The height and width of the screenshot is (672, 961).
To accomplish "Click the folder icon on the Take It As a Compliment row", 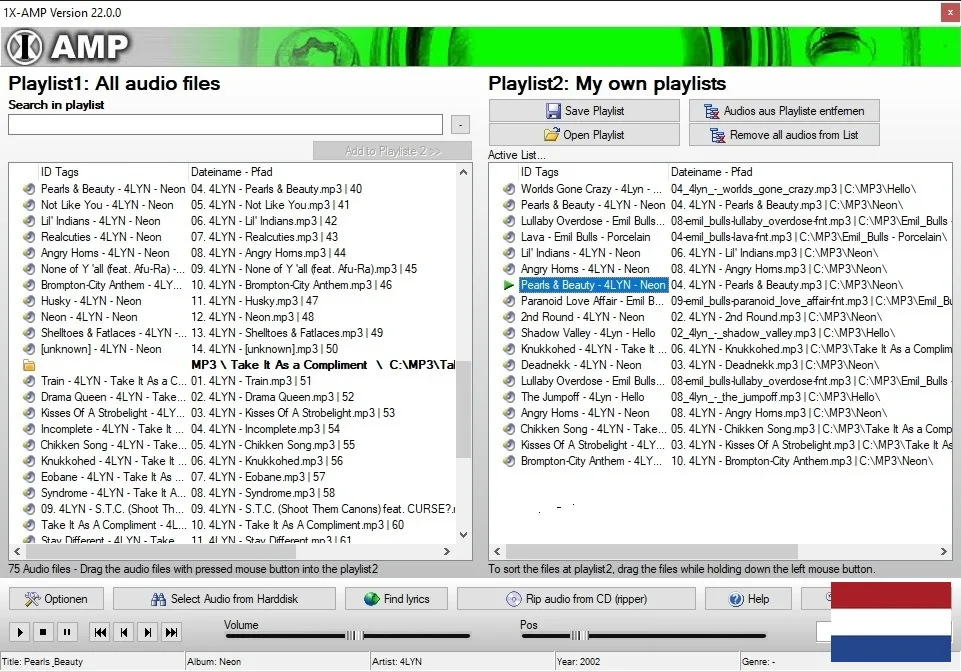I will click(x=27, y=364).
